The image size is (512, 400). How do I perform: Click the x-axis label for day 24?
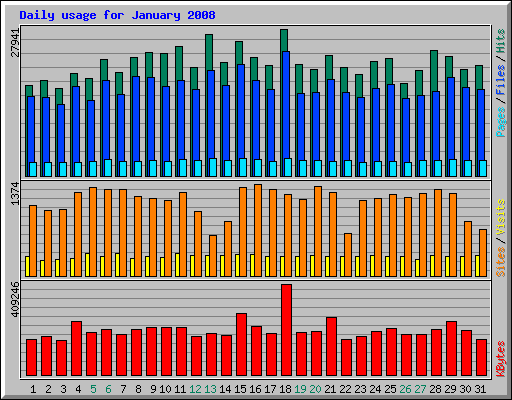[x=375, y=389]
